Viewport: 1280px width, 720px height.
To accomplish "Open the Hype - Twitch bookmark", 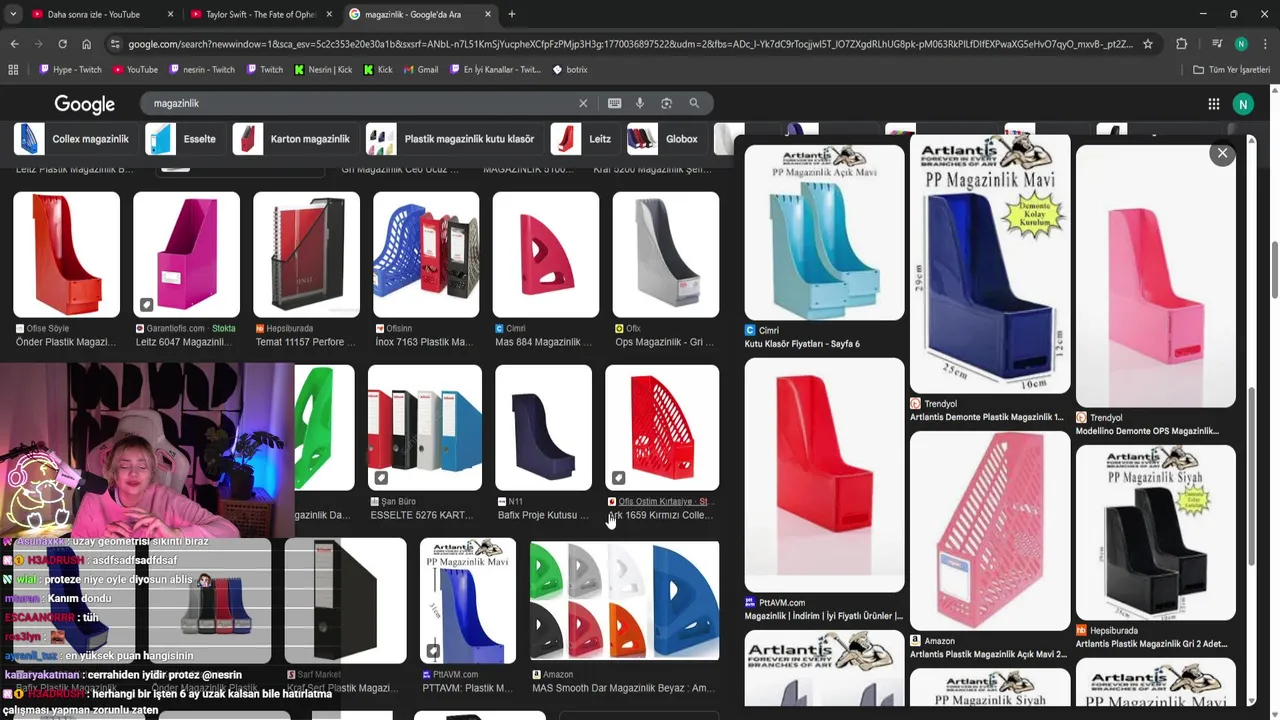I will [x=70, y=70].
